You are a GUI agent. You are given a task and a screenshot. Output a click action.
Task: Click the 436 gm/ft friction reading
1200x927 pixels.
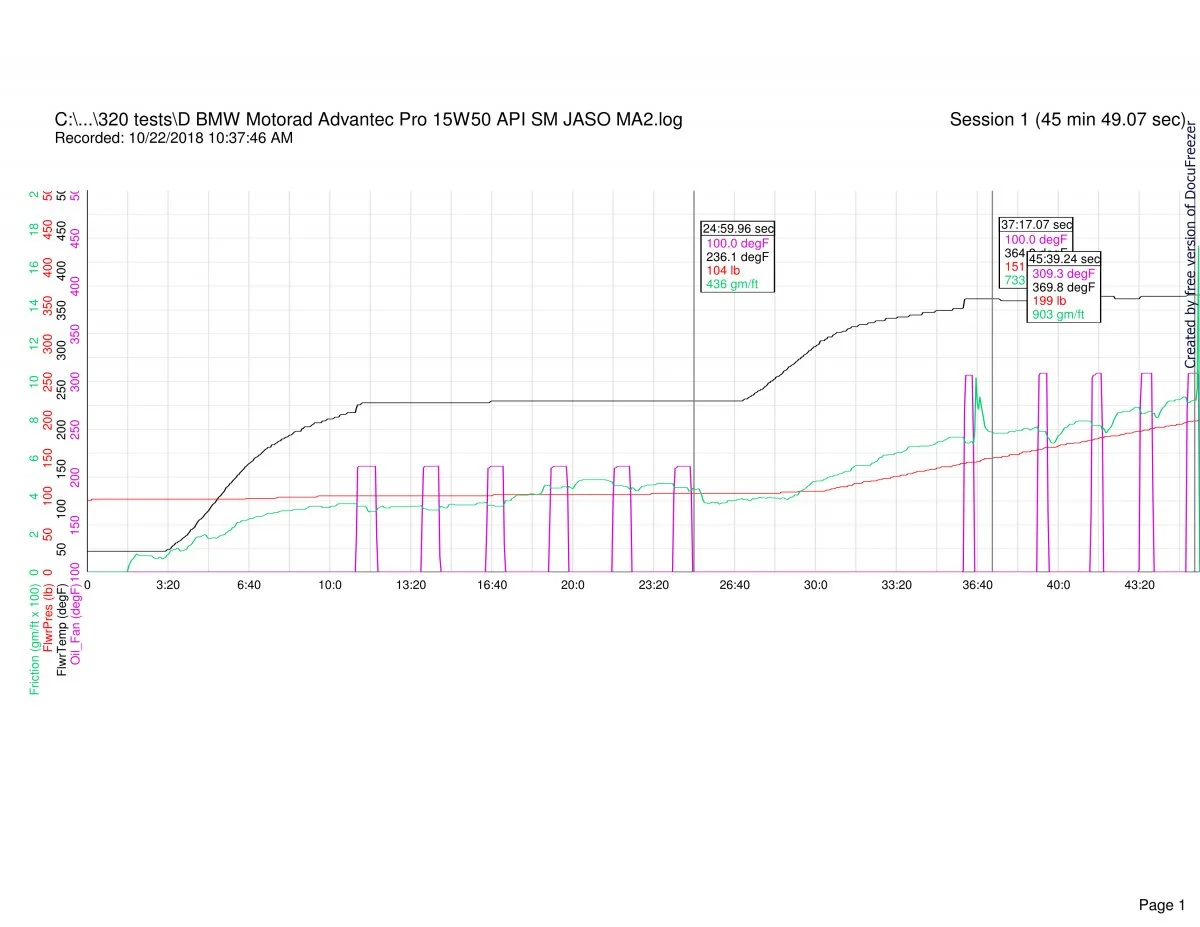tap(730, 285)
